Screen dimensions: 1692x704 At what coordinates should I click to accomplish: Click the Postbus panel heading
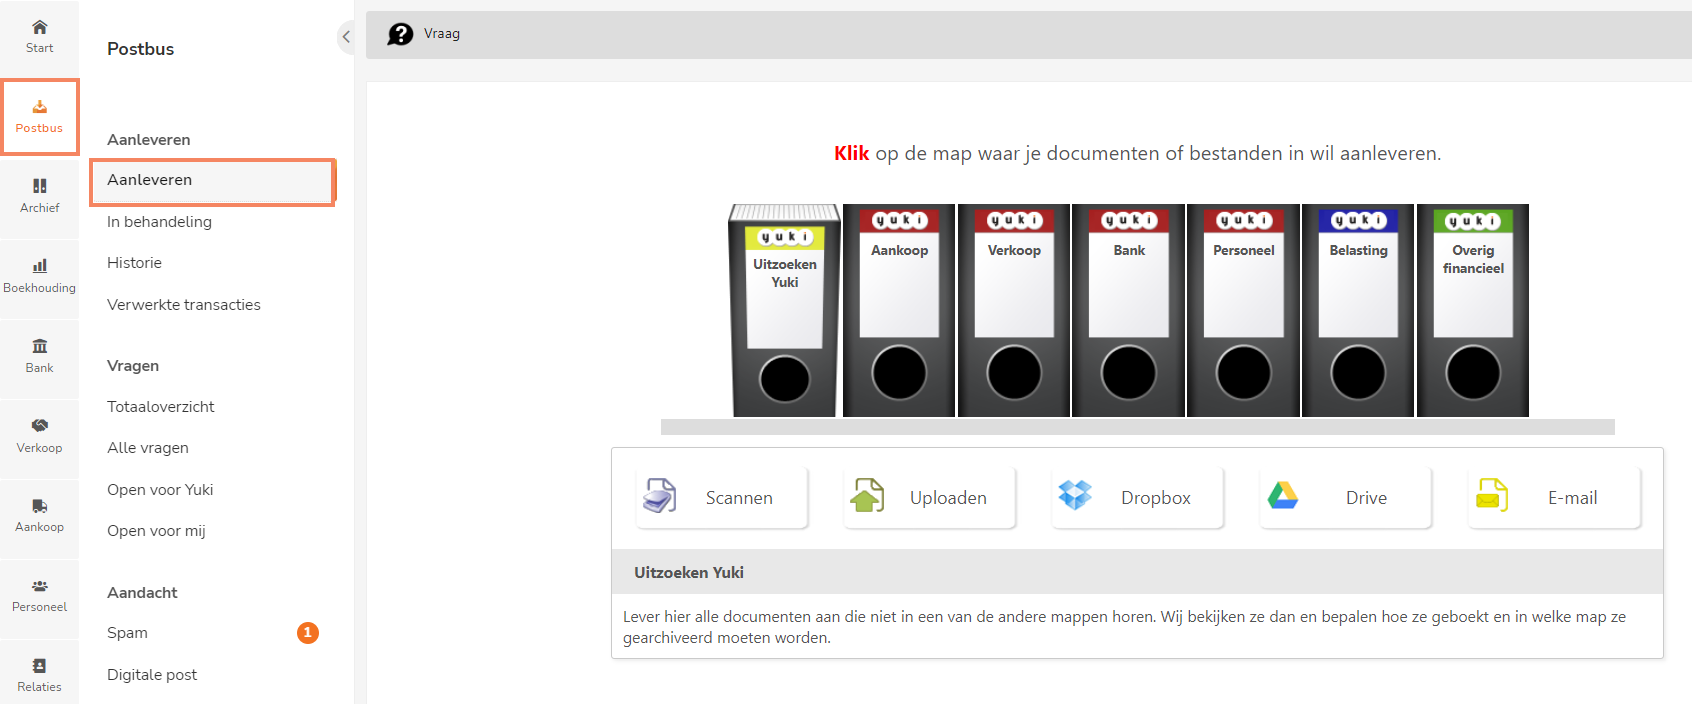click(140, 49)
